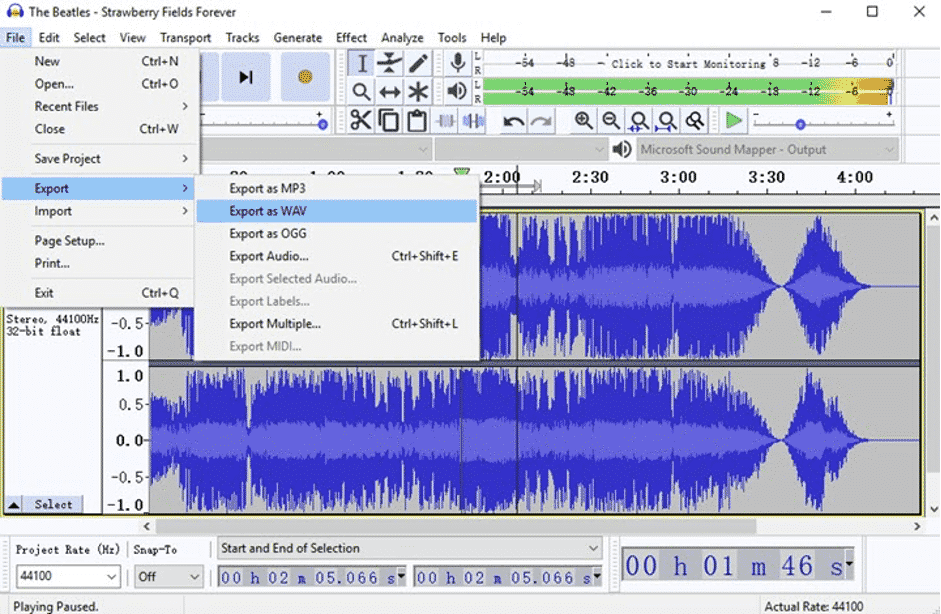Choose the Multi-Tool star icon
Screen dimensions: 941x614
click(x=418, y=92)
